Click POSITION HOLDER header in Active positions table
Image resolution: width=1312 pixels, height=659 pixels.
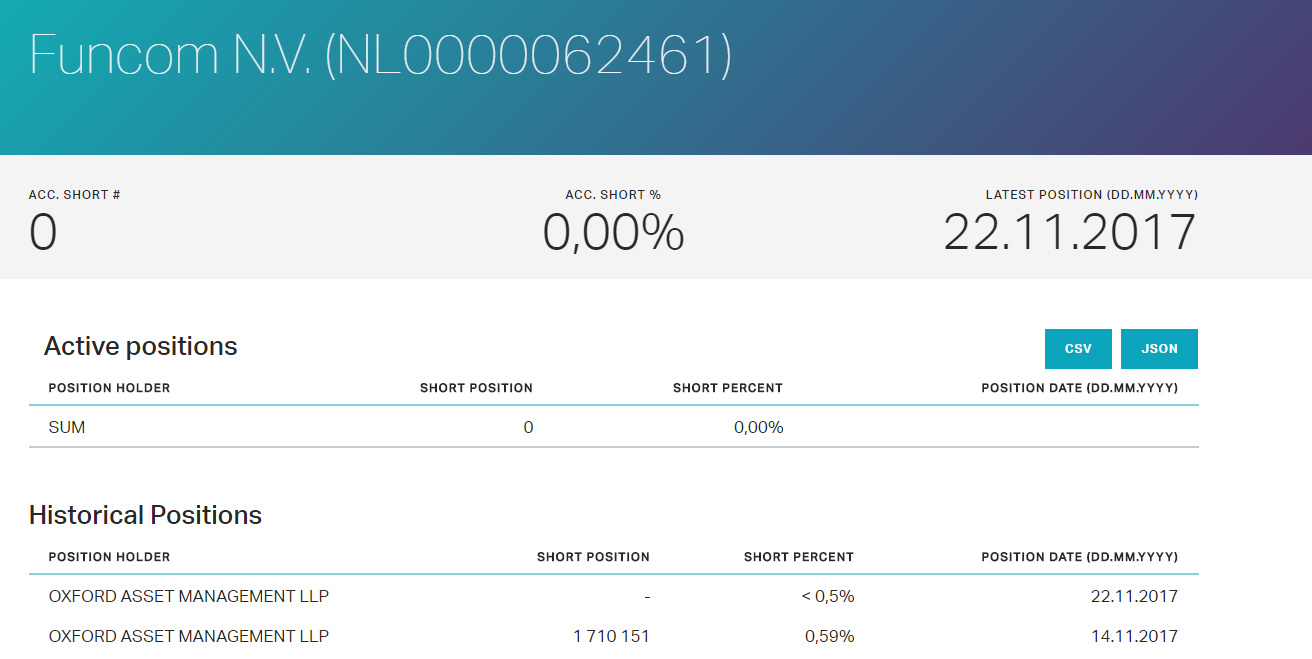tap(109, 388)
